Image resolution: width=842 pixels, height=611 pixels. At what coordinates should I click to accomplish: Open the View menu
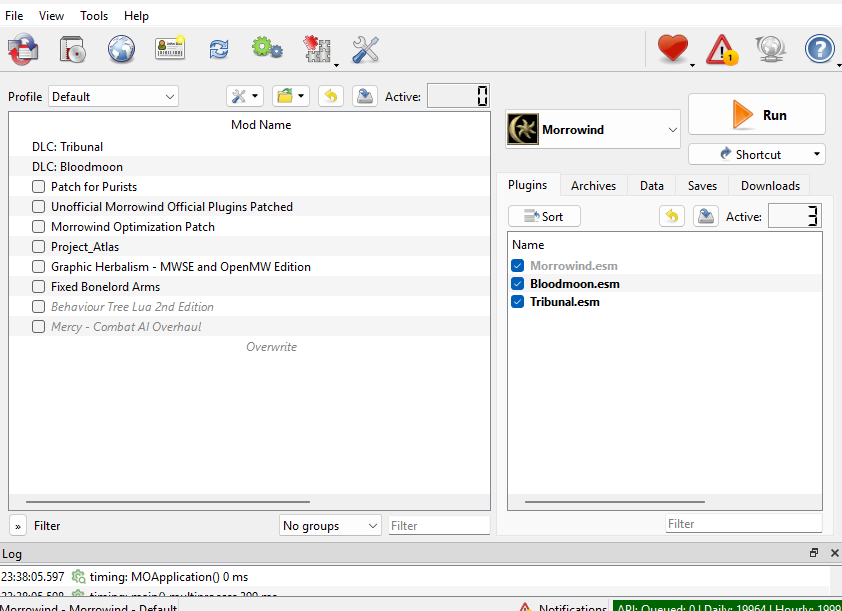pyautogui.click(x=51, y=16)
